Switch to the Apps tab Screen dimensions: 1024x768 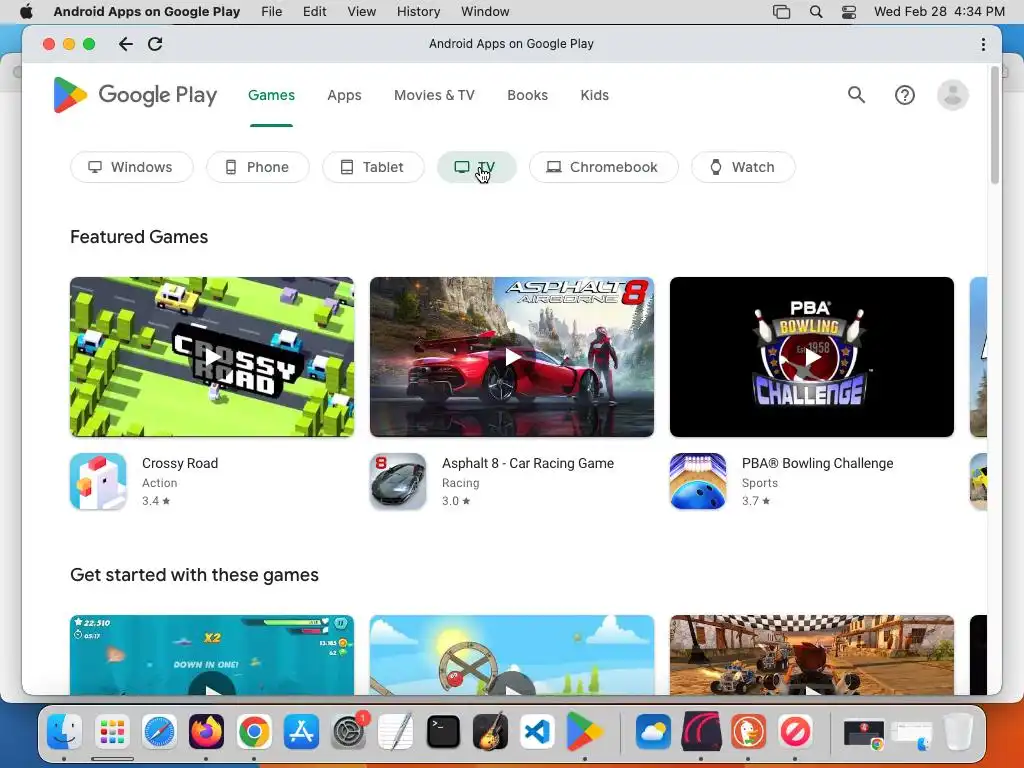click(344, 95)
